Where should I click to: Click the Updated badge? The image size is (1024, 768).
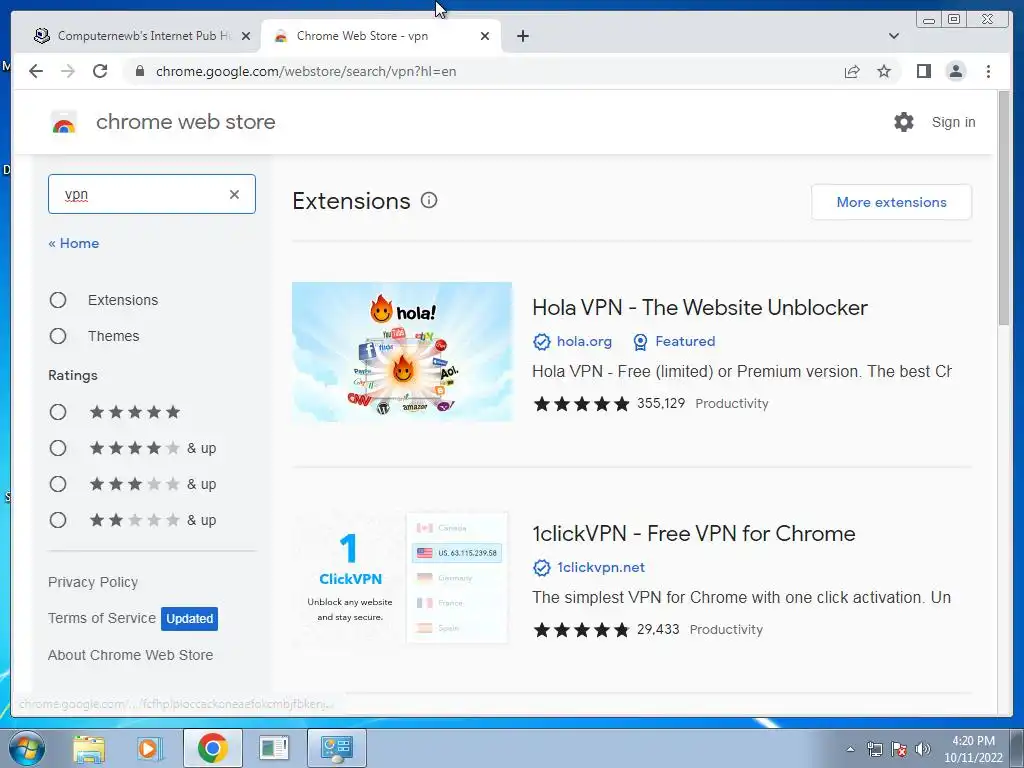point(189,618)
